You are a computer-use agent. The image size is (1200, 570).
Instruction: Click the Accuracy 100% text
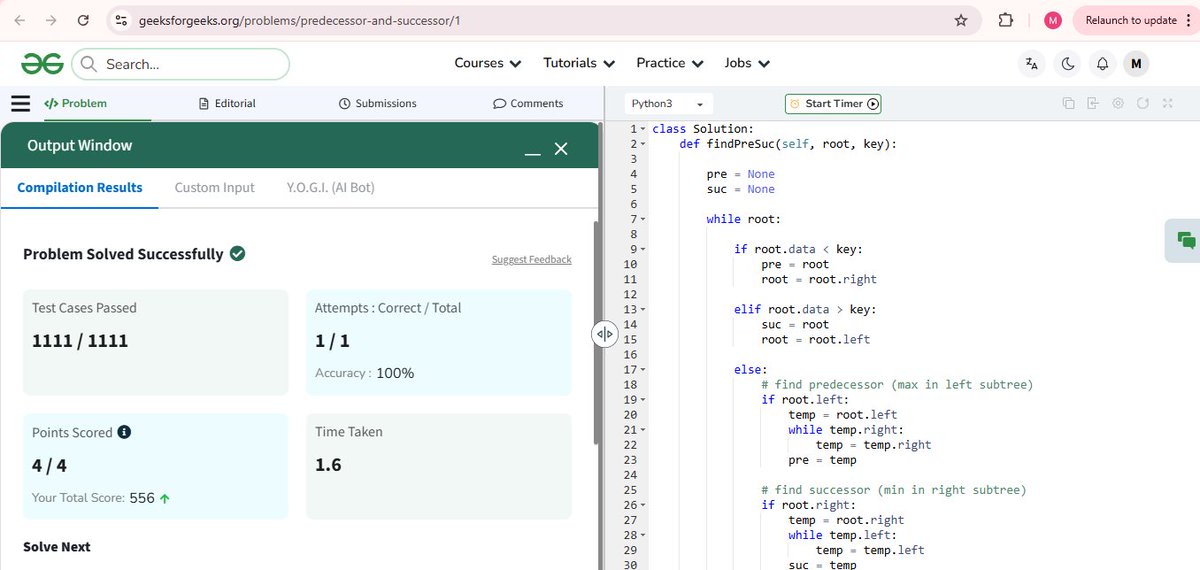tap(364, 373)
